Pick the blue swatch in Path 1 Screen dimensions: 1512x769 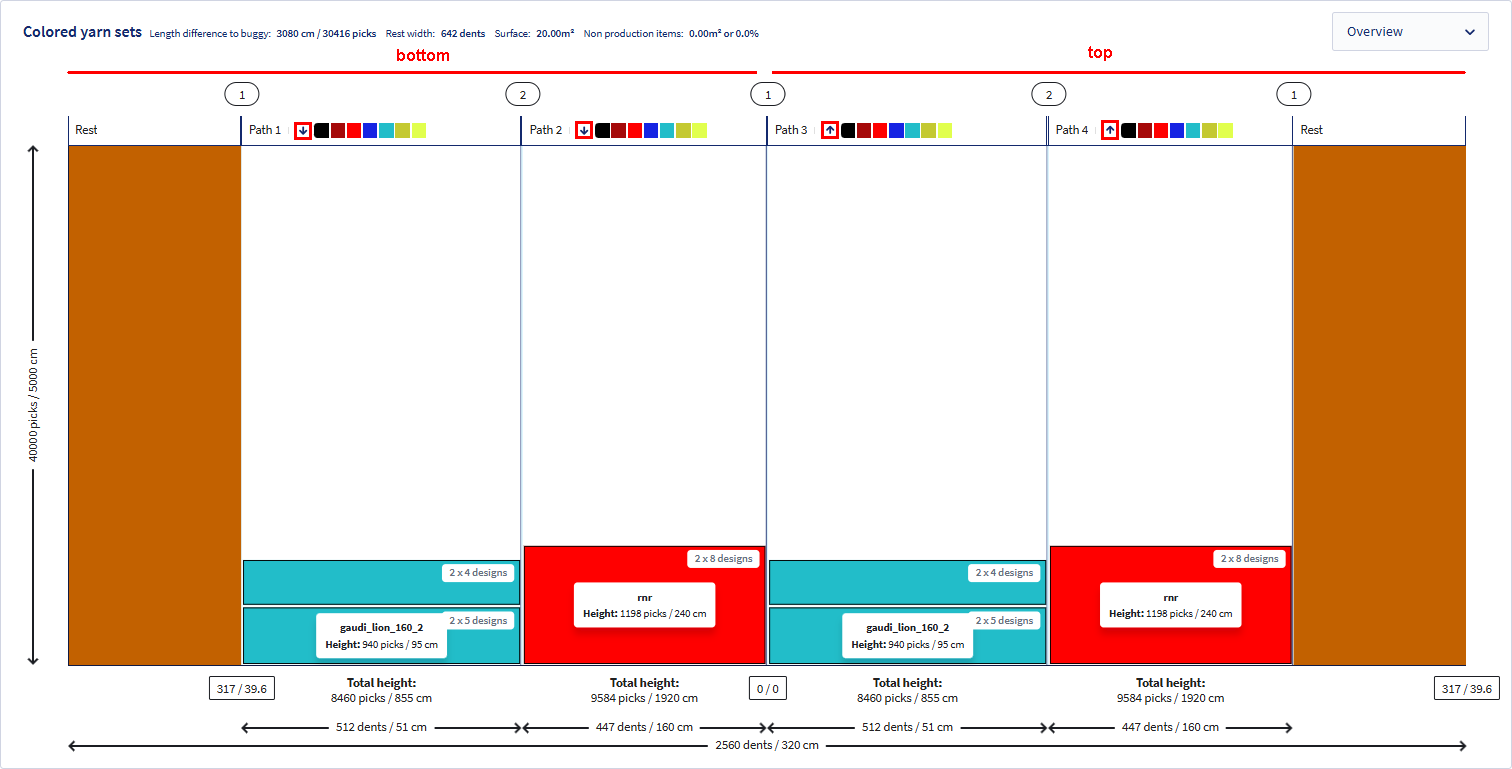370,130
